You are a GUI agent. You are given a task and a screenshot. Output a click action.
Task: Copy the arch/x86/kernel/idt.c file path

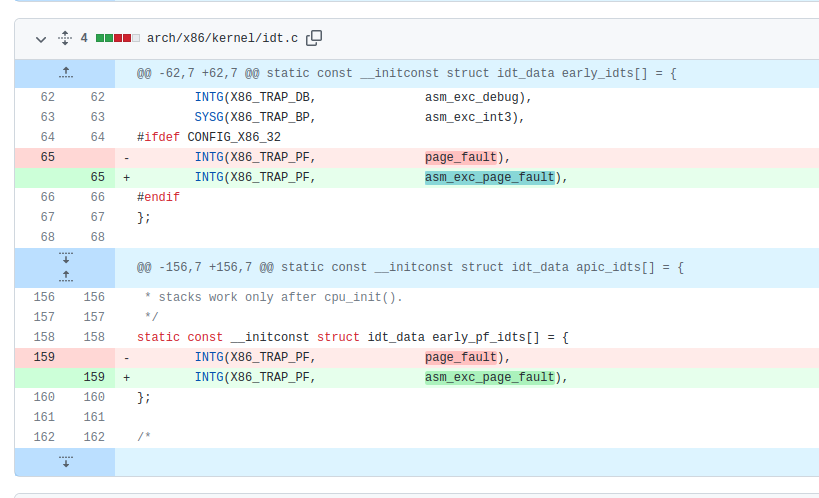pyautogui.click(x=314, y=38)
